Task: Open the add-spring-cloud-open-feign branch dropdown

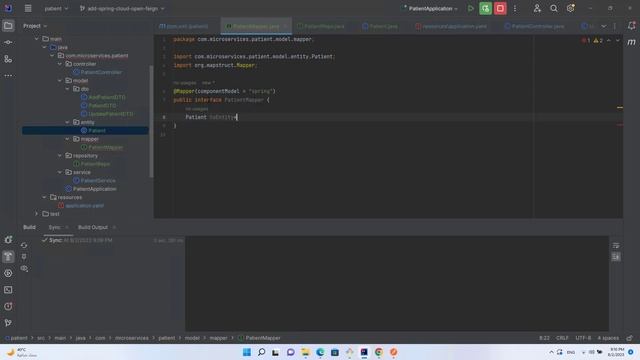Action: pyautogui.click(x=122, y=9)
